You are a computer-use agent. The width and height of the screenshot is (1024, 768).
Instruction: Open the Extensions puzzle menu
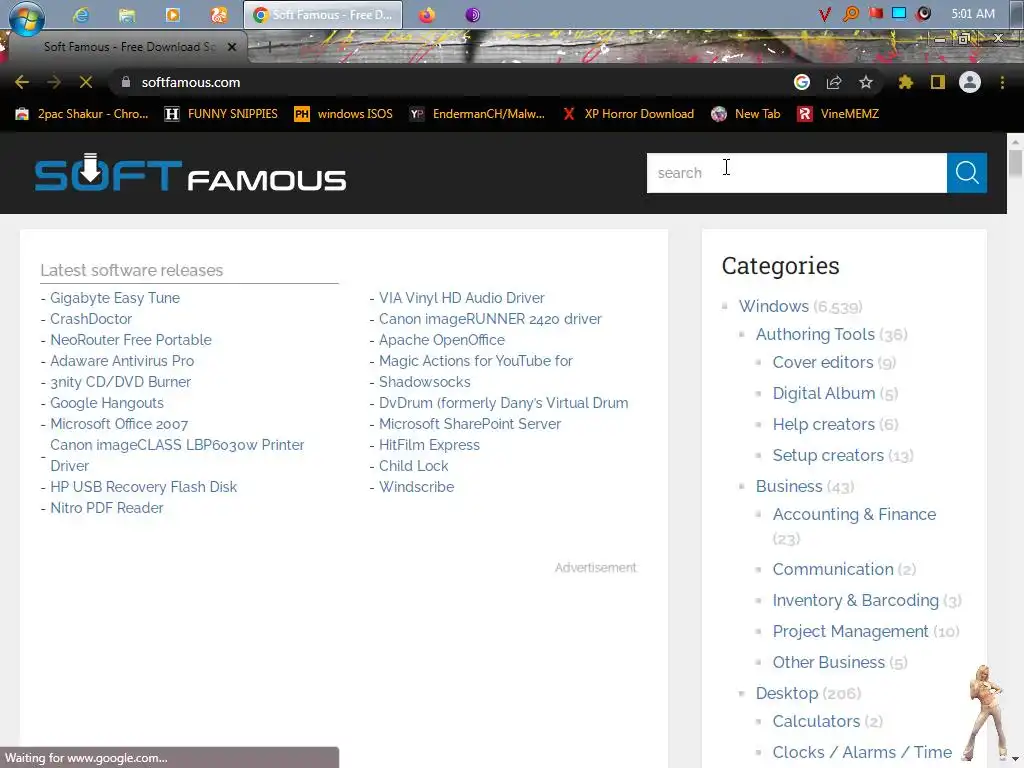(x=906, y=82)
